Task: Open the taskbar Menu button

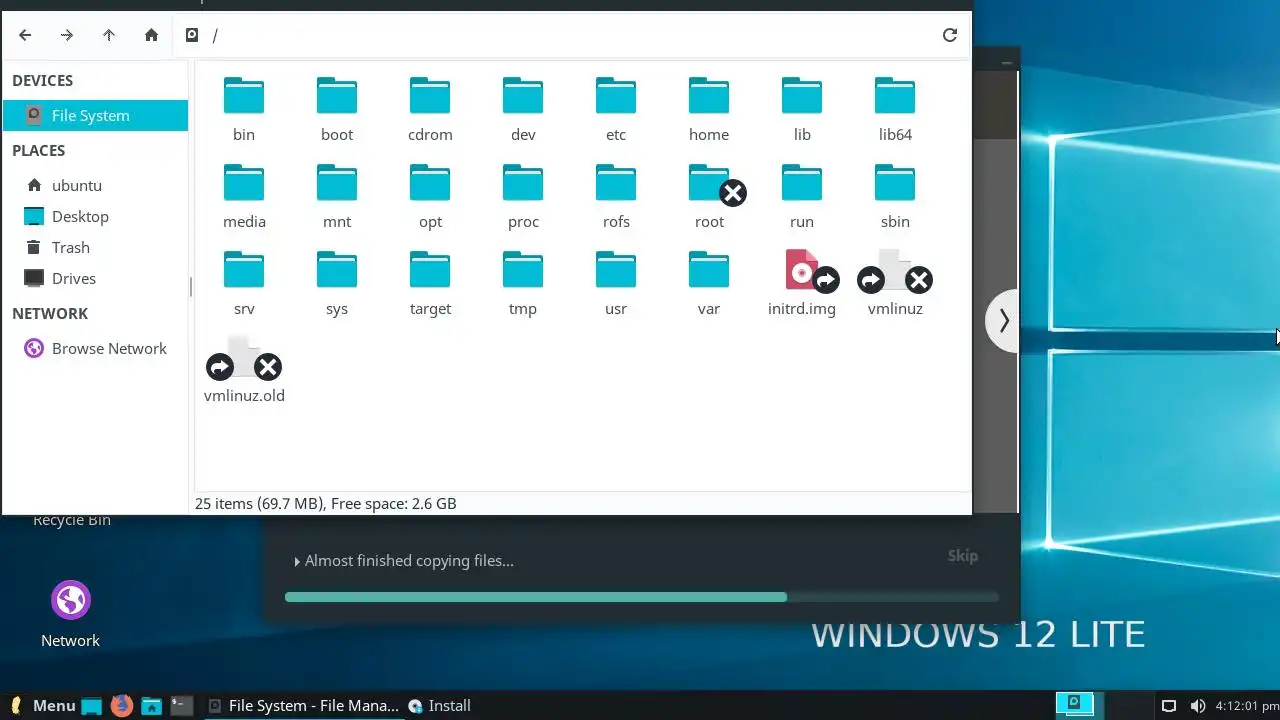Action: (x=42, y=705)
